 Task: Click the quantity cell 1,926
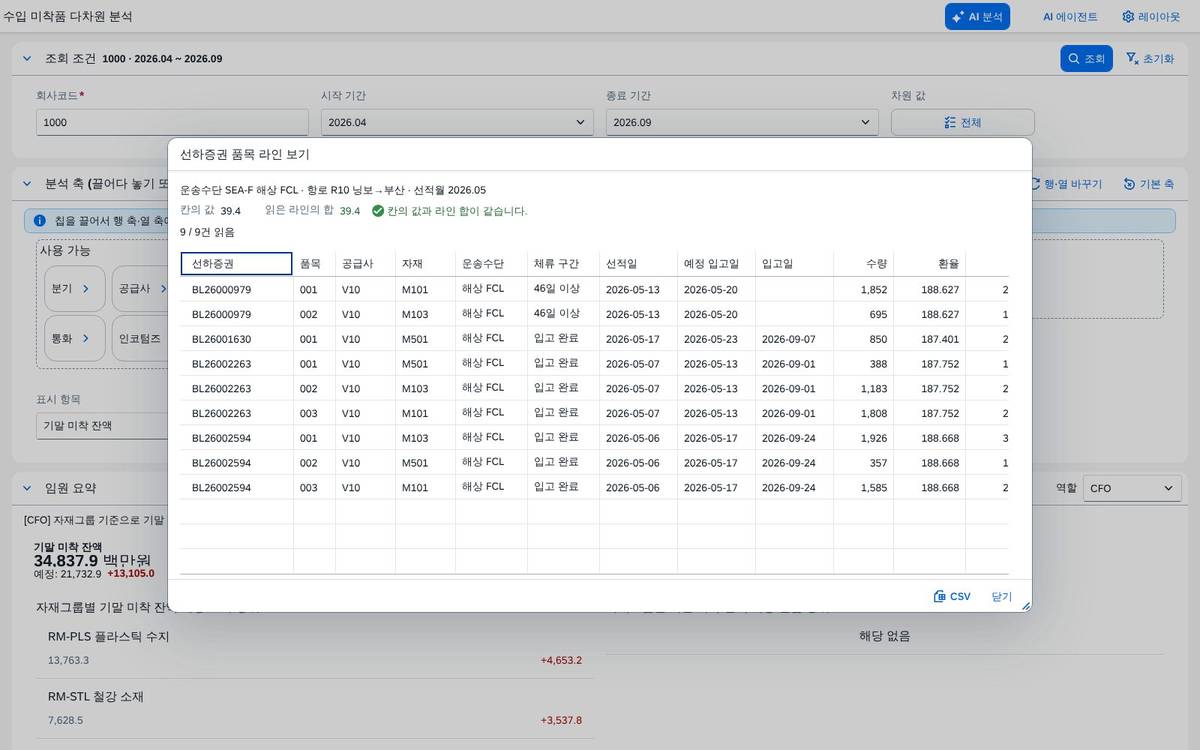click(x=864, y=438)
